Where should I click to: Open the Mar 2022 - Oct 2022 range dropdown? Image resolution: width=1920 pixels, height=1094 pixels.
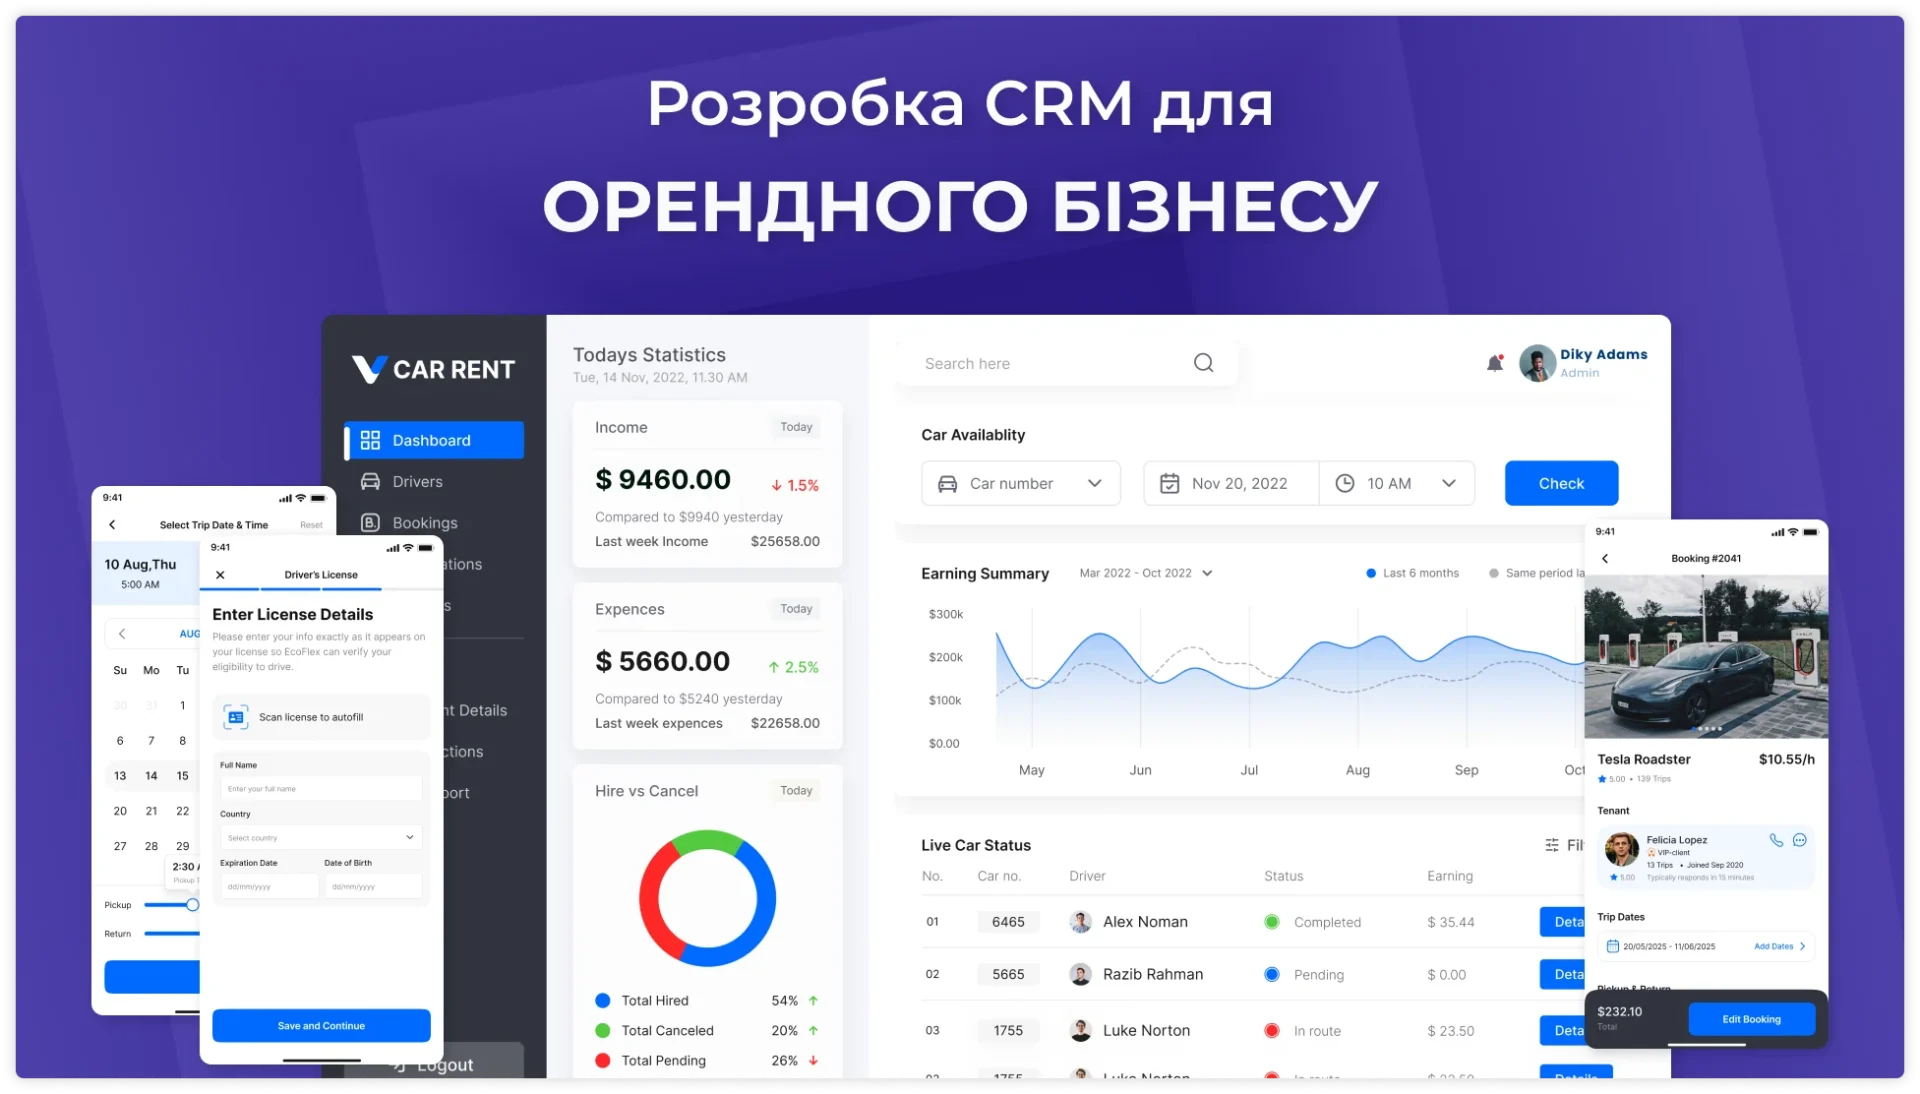point(1146,573)
